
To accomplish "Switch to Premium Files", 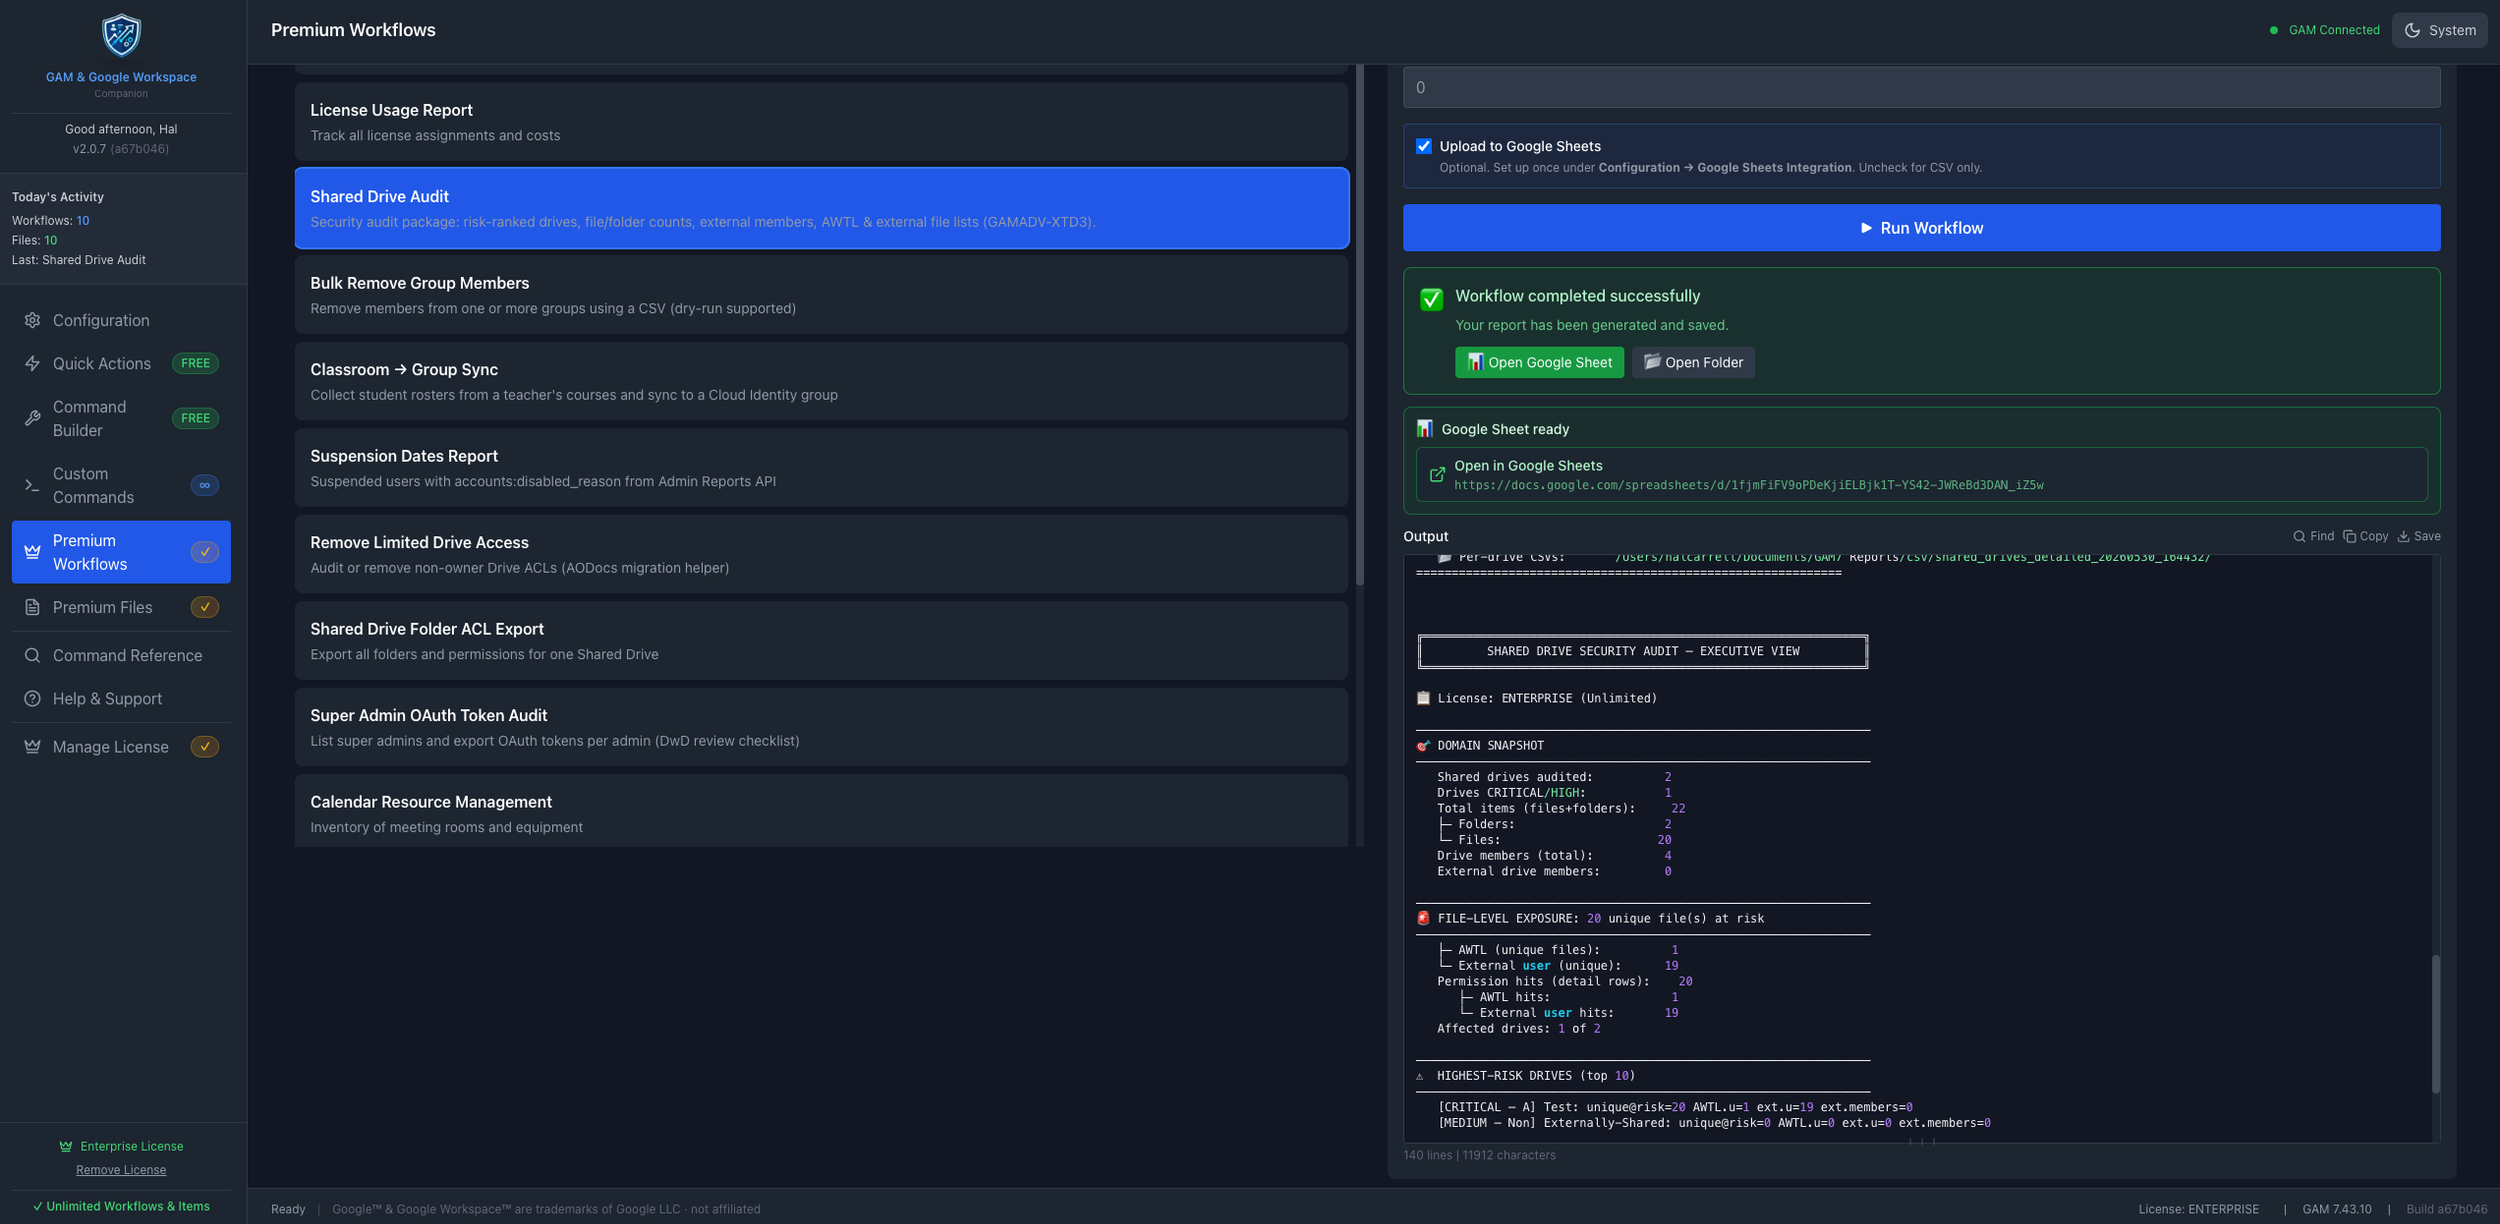I will pyautogui.click(x=121, y=607).
